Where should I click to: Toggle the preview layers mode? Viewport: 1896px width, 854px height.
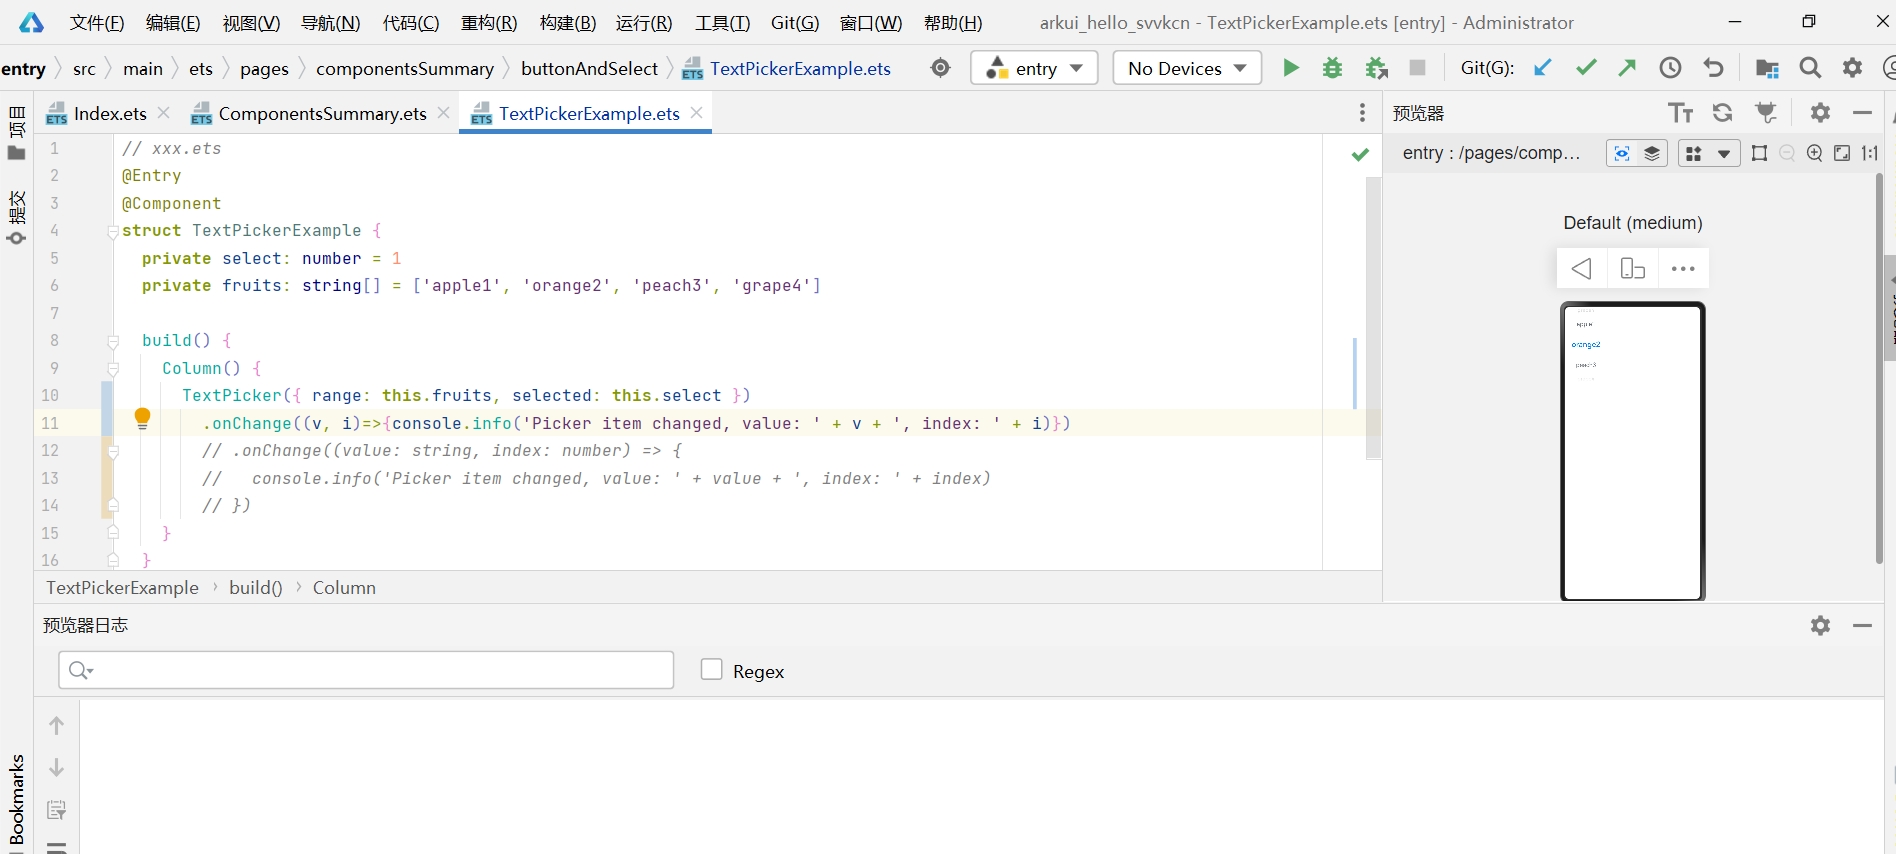tap(1652, 153)
